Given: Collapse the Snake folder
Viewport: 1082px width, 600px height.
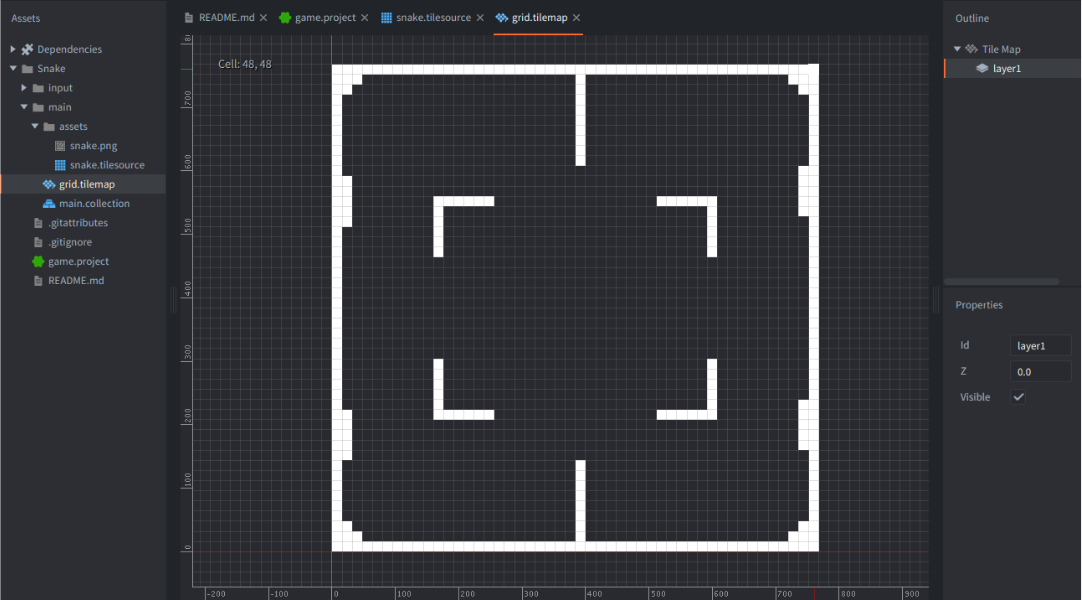Looking at the screenshot, I should 11,68.
